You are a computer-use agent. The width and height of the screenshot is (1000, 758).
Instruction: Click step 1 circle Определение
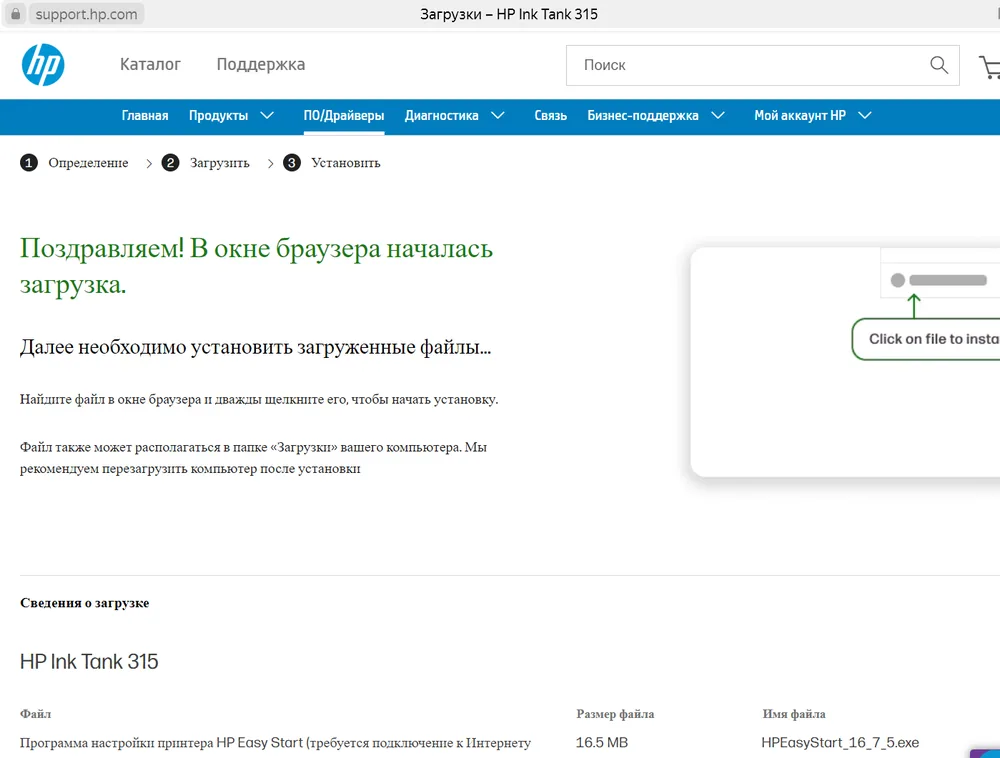coord(29,163)
